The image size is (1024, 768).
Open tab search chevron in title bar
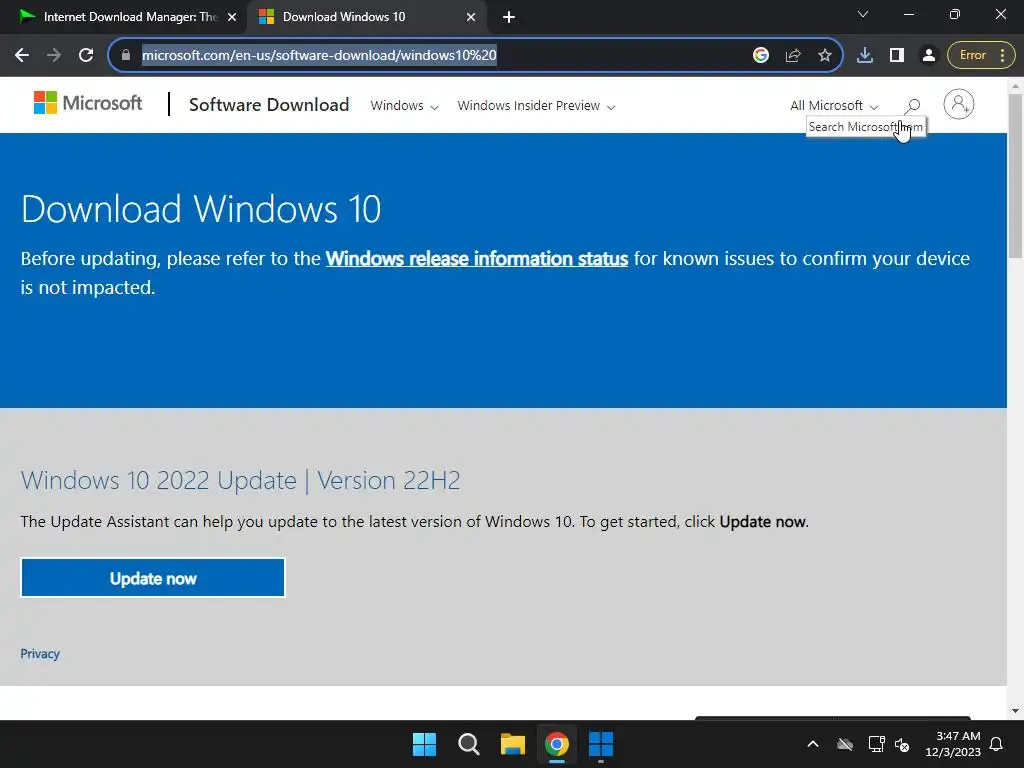click(x=863, y=14)
